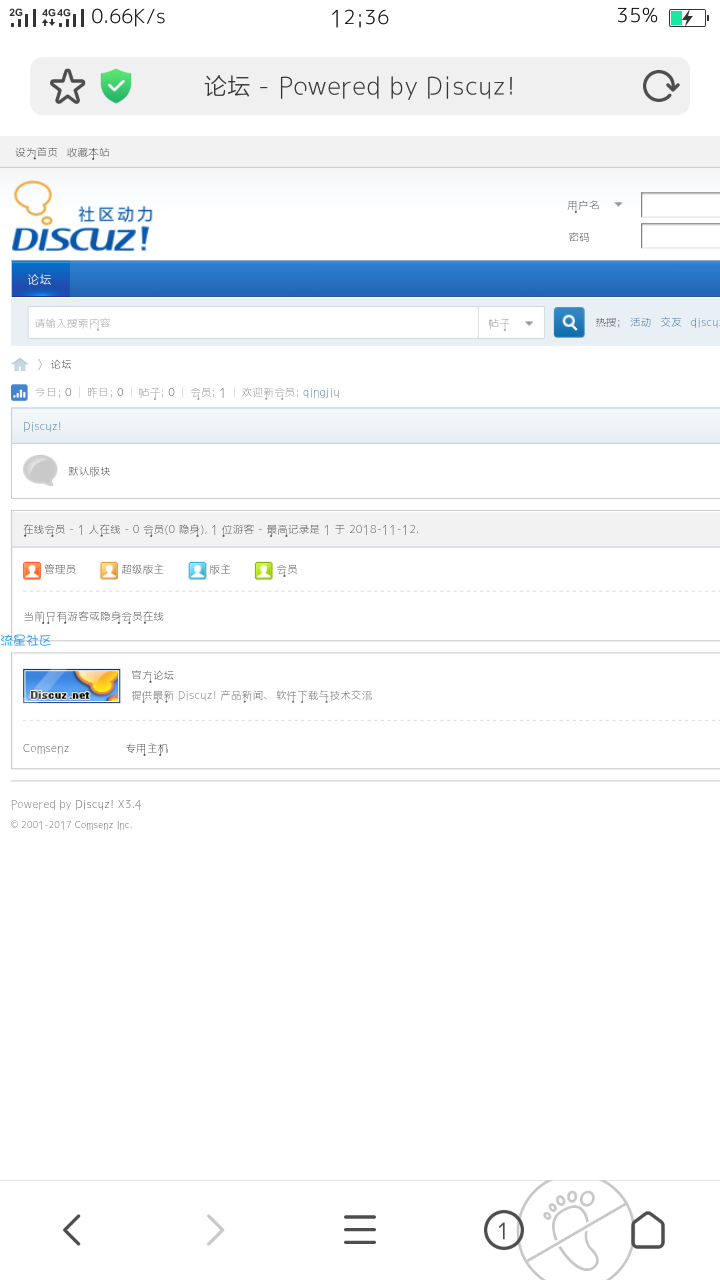Click the home icon in breadcrumb
Screen dimensions: 720x1280
coord(20,364)
